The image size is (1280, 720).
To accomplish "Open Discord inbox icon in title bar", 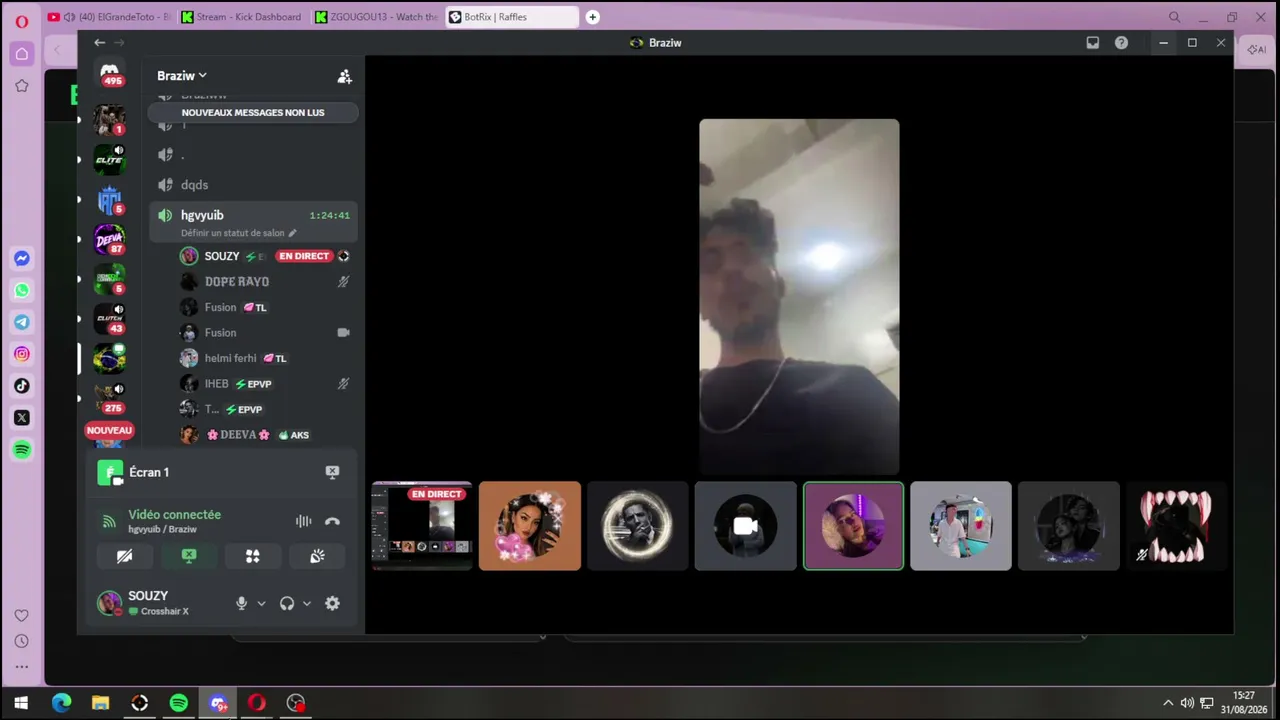I will pyautogui.click(x=1093, y=43).
